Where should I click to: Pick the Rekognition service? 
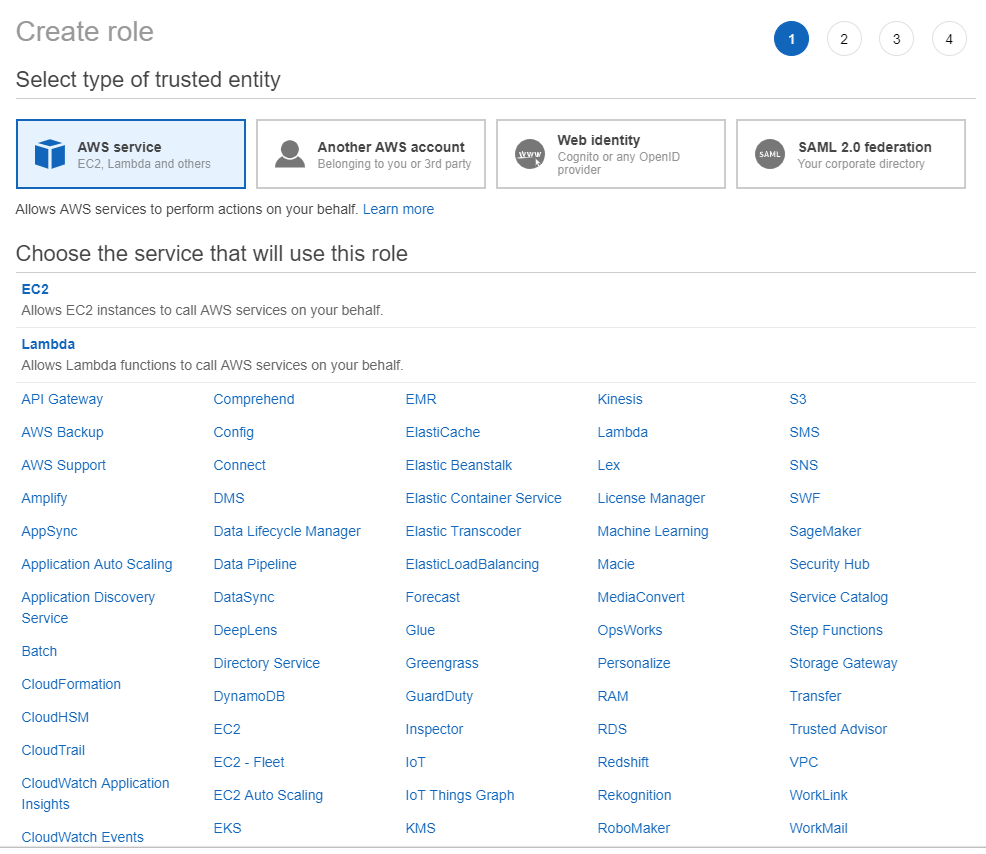pos(634,796)
